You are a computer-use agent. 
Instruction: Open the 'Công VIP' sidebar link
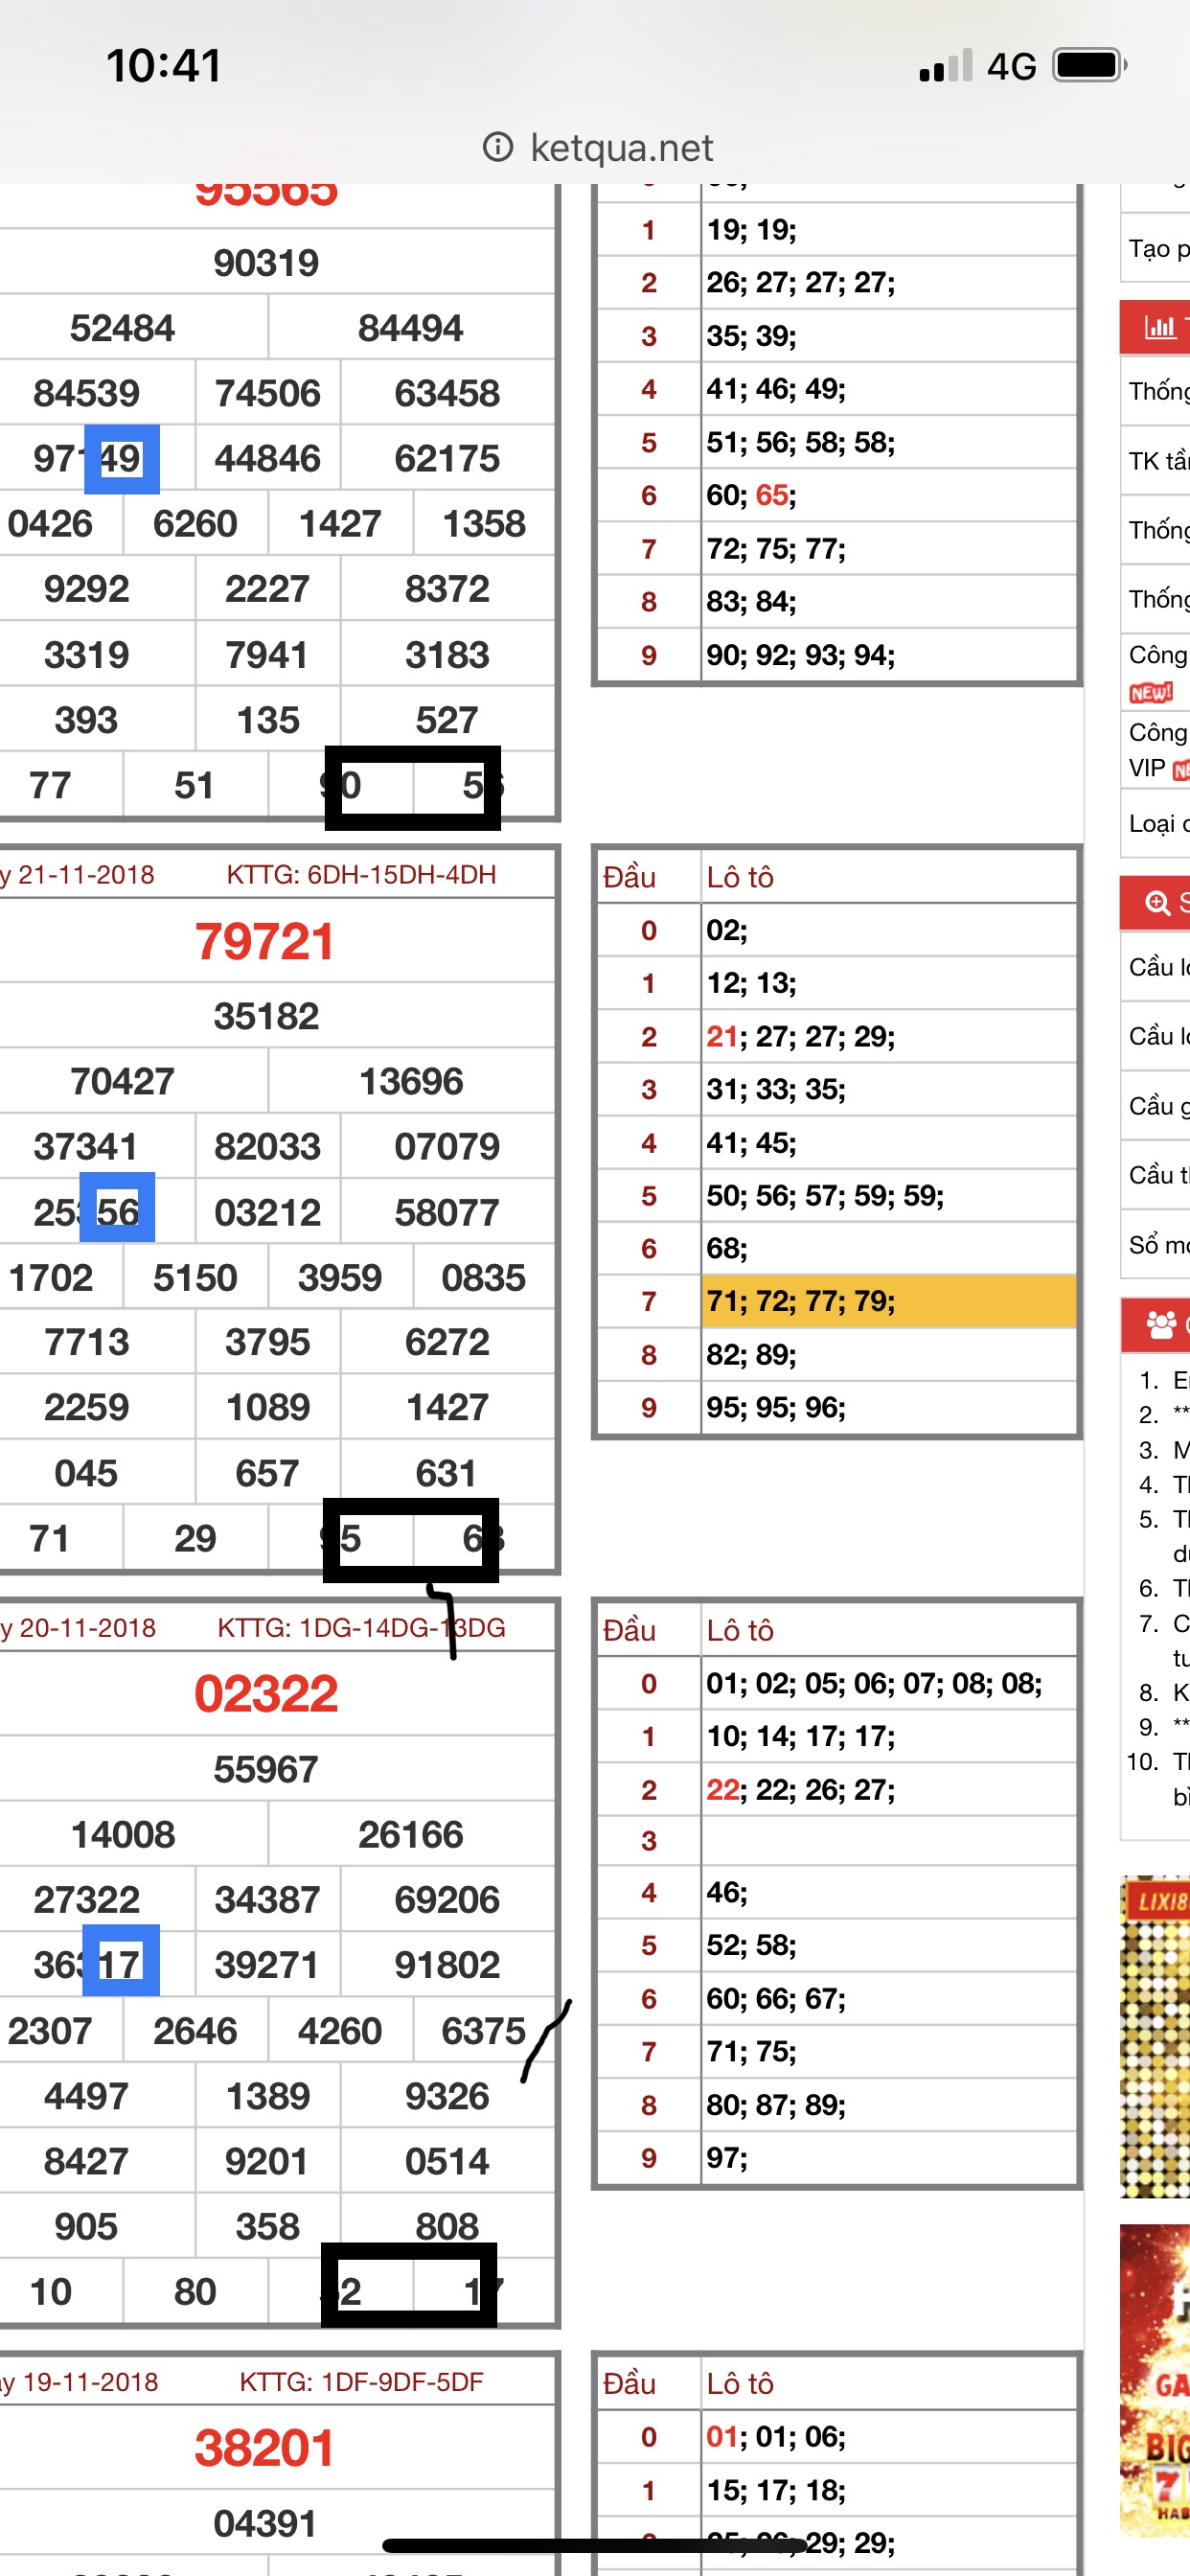(x=1158, y=750)
